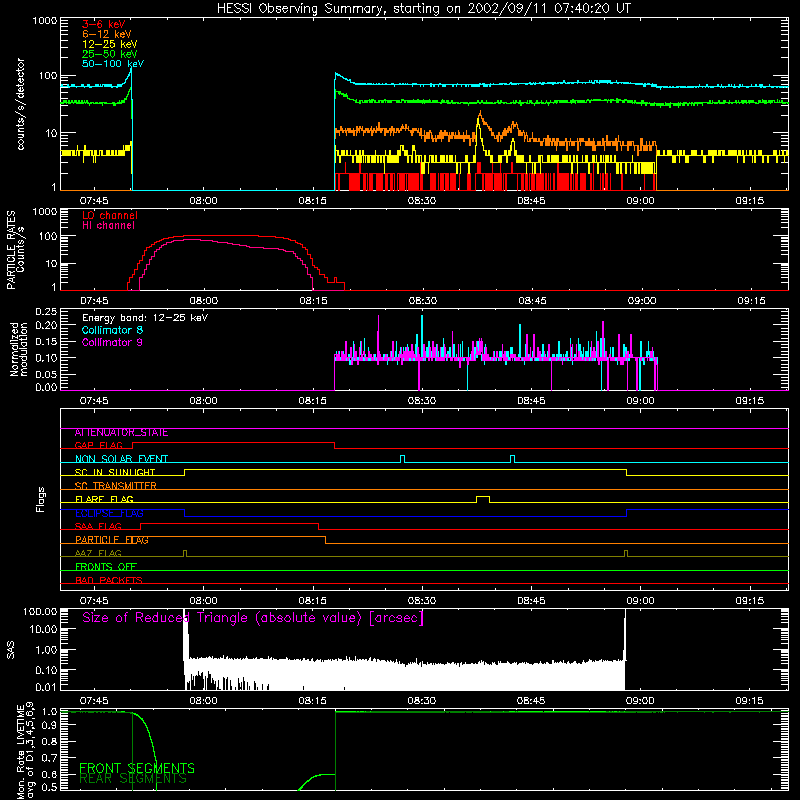The height and width of the screenshot is (800, 800).
Task: Click the SC_TRANSMITTER flag label
Action: (x=116, y=486)
